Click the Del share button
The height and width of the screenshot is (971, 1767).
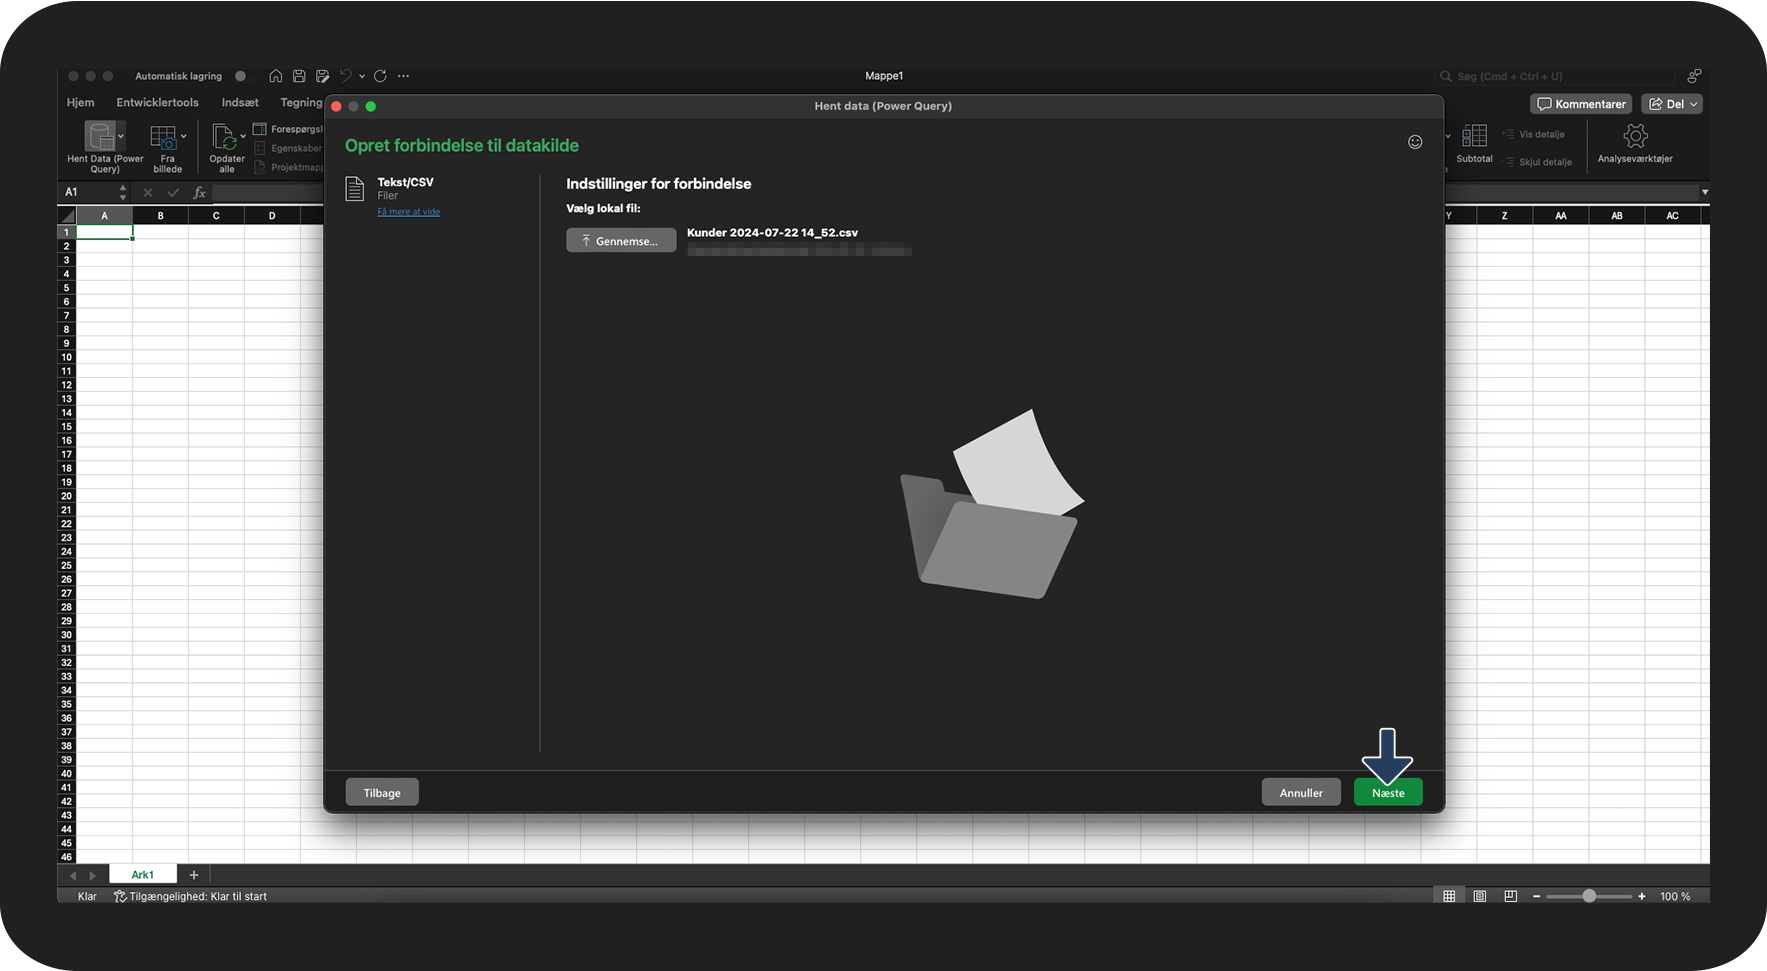tap(1672, 104)
